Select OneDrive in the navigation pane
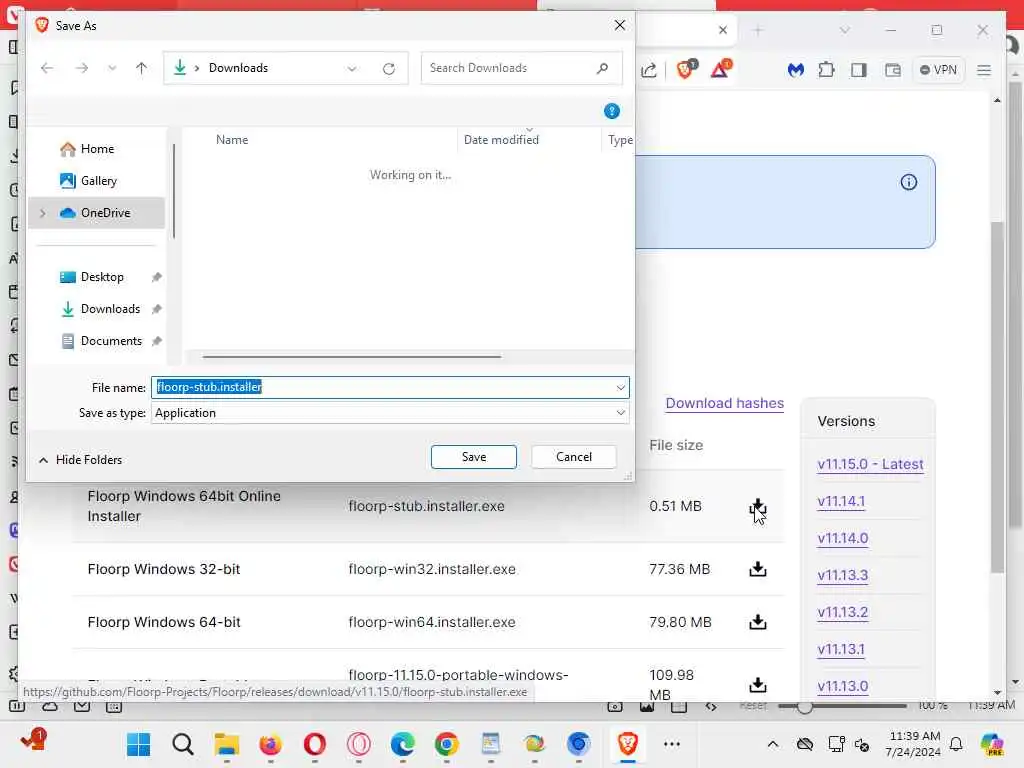Screen dimensions: 1024x768 [97, 213]
